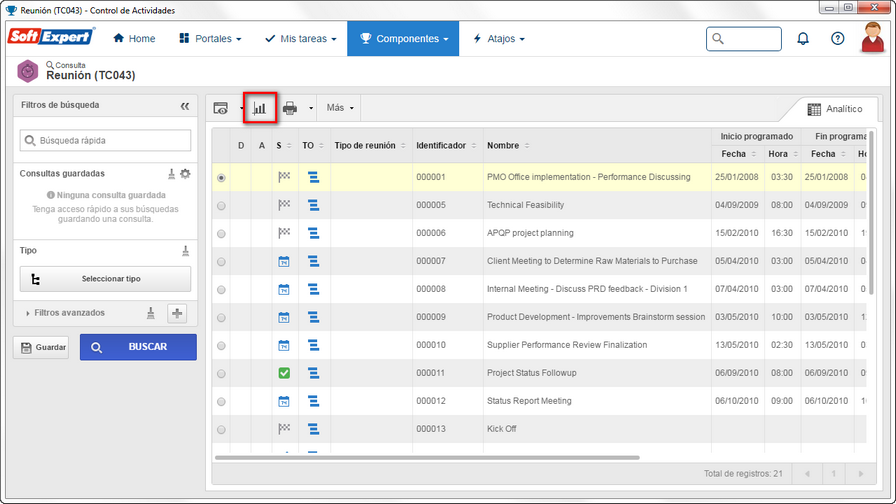The width and height of the screenshot is (896, 504).
Task: Go to next page arrow
Action: (x=861, y=474)
